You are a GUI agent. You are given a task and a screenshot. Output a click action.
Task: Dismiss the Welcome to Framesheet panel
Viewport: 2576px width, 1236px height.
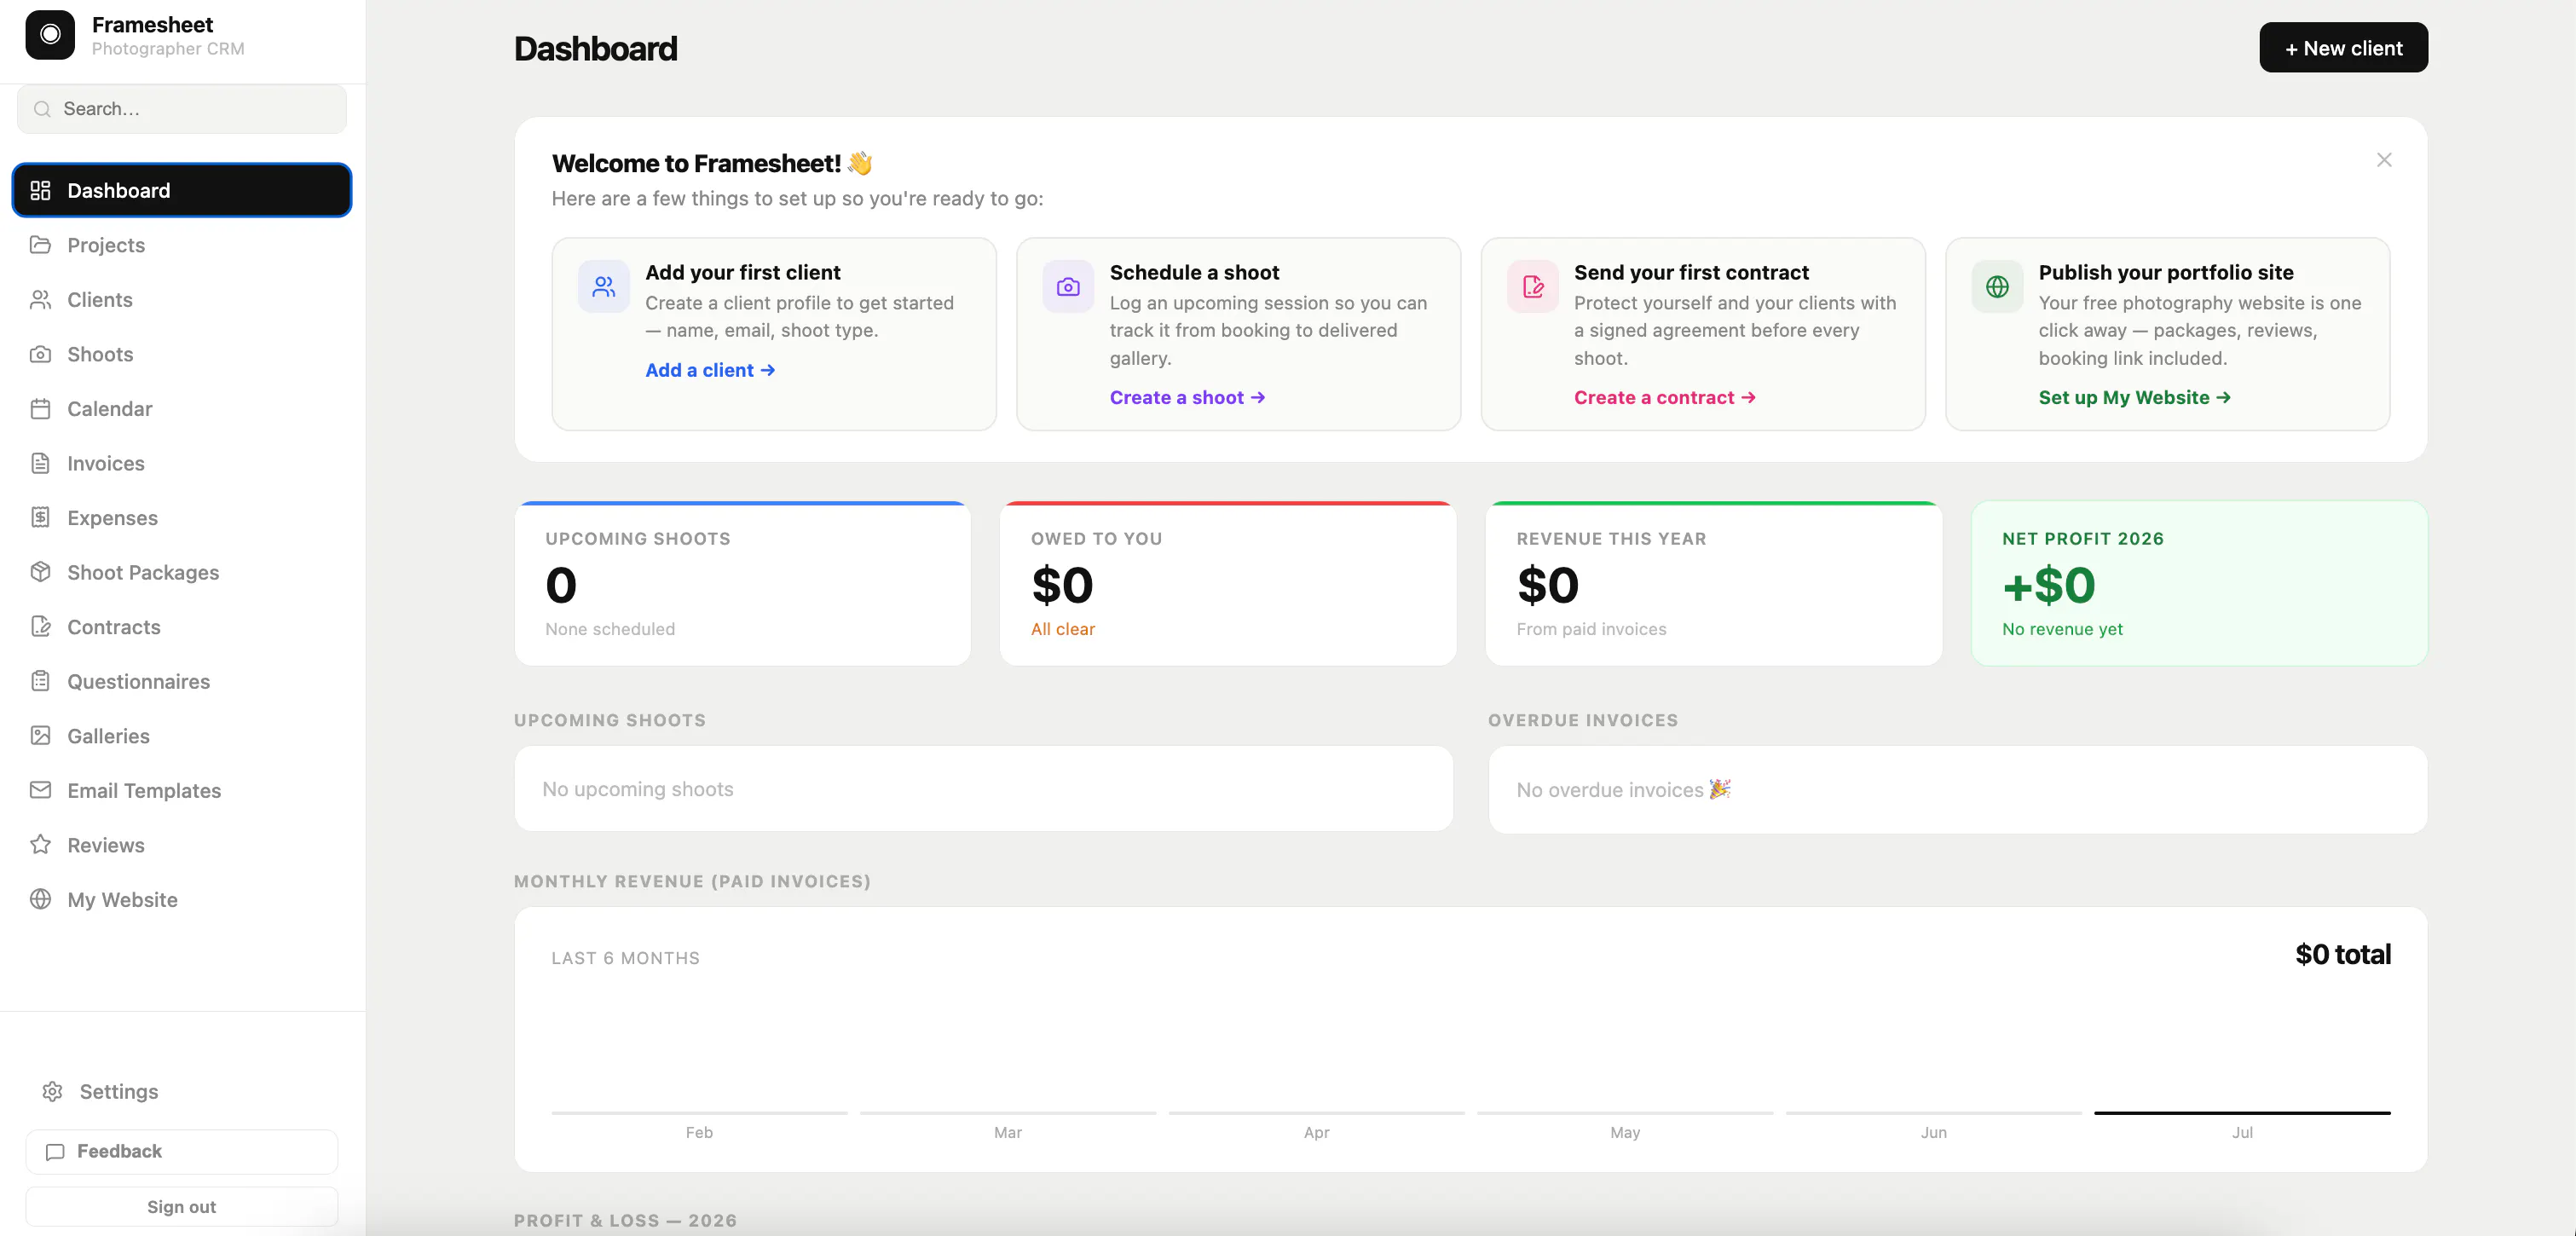[2384, 160]
